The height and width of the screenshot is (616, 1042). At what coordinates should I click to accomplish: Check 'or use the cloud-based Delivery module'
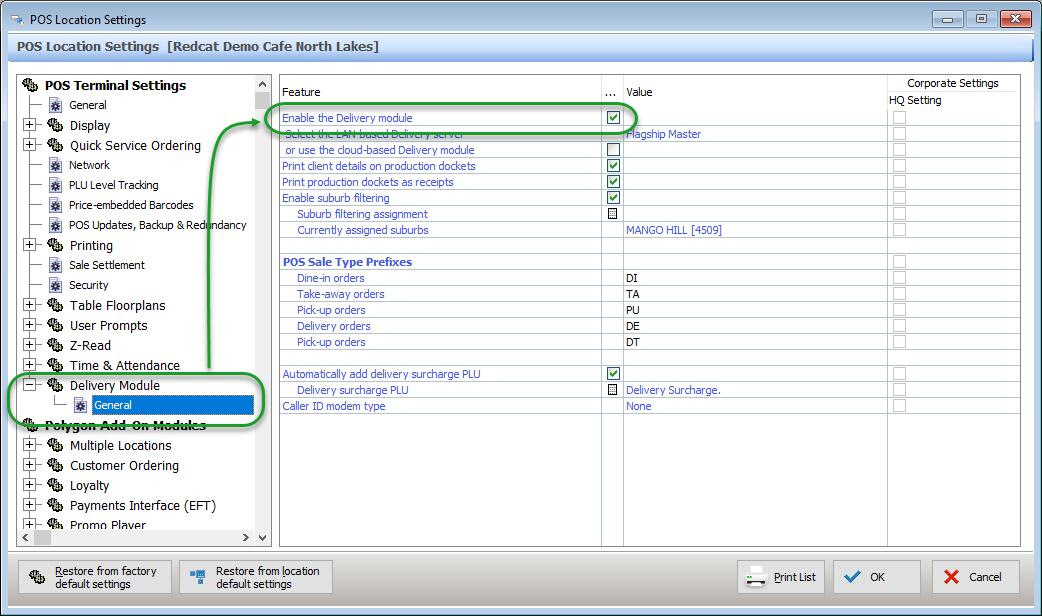point(615,150)
